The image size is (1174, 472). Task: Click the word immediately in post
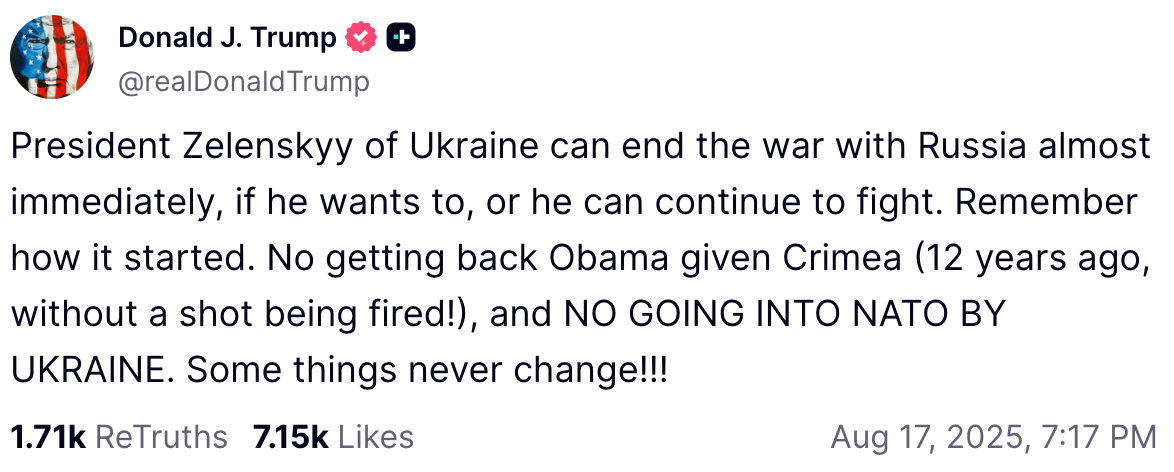coord(109,203)
